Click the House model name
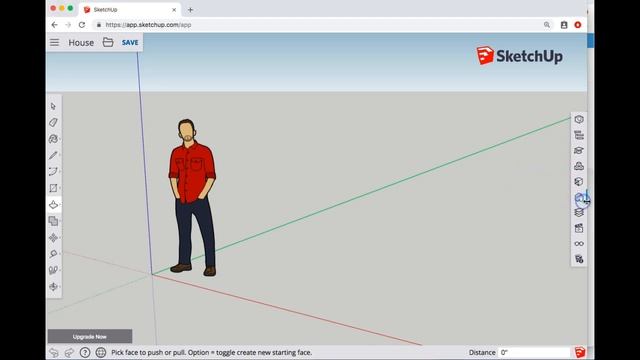 pos(81,42)
